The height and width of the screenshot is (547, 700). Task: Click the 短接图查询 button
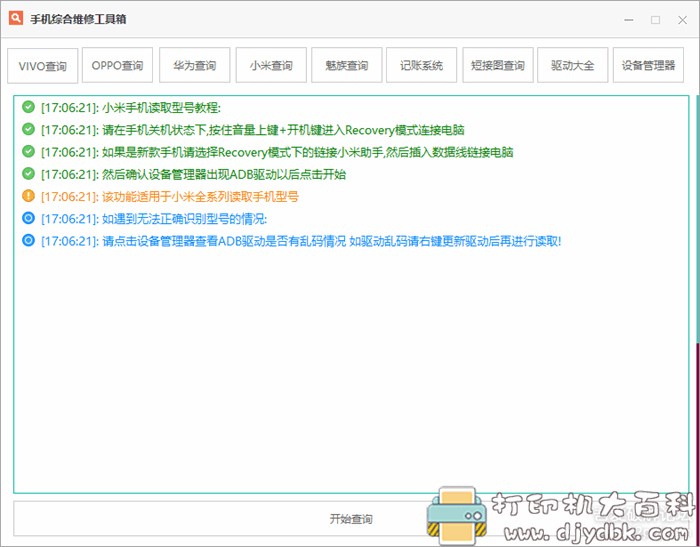498,65
